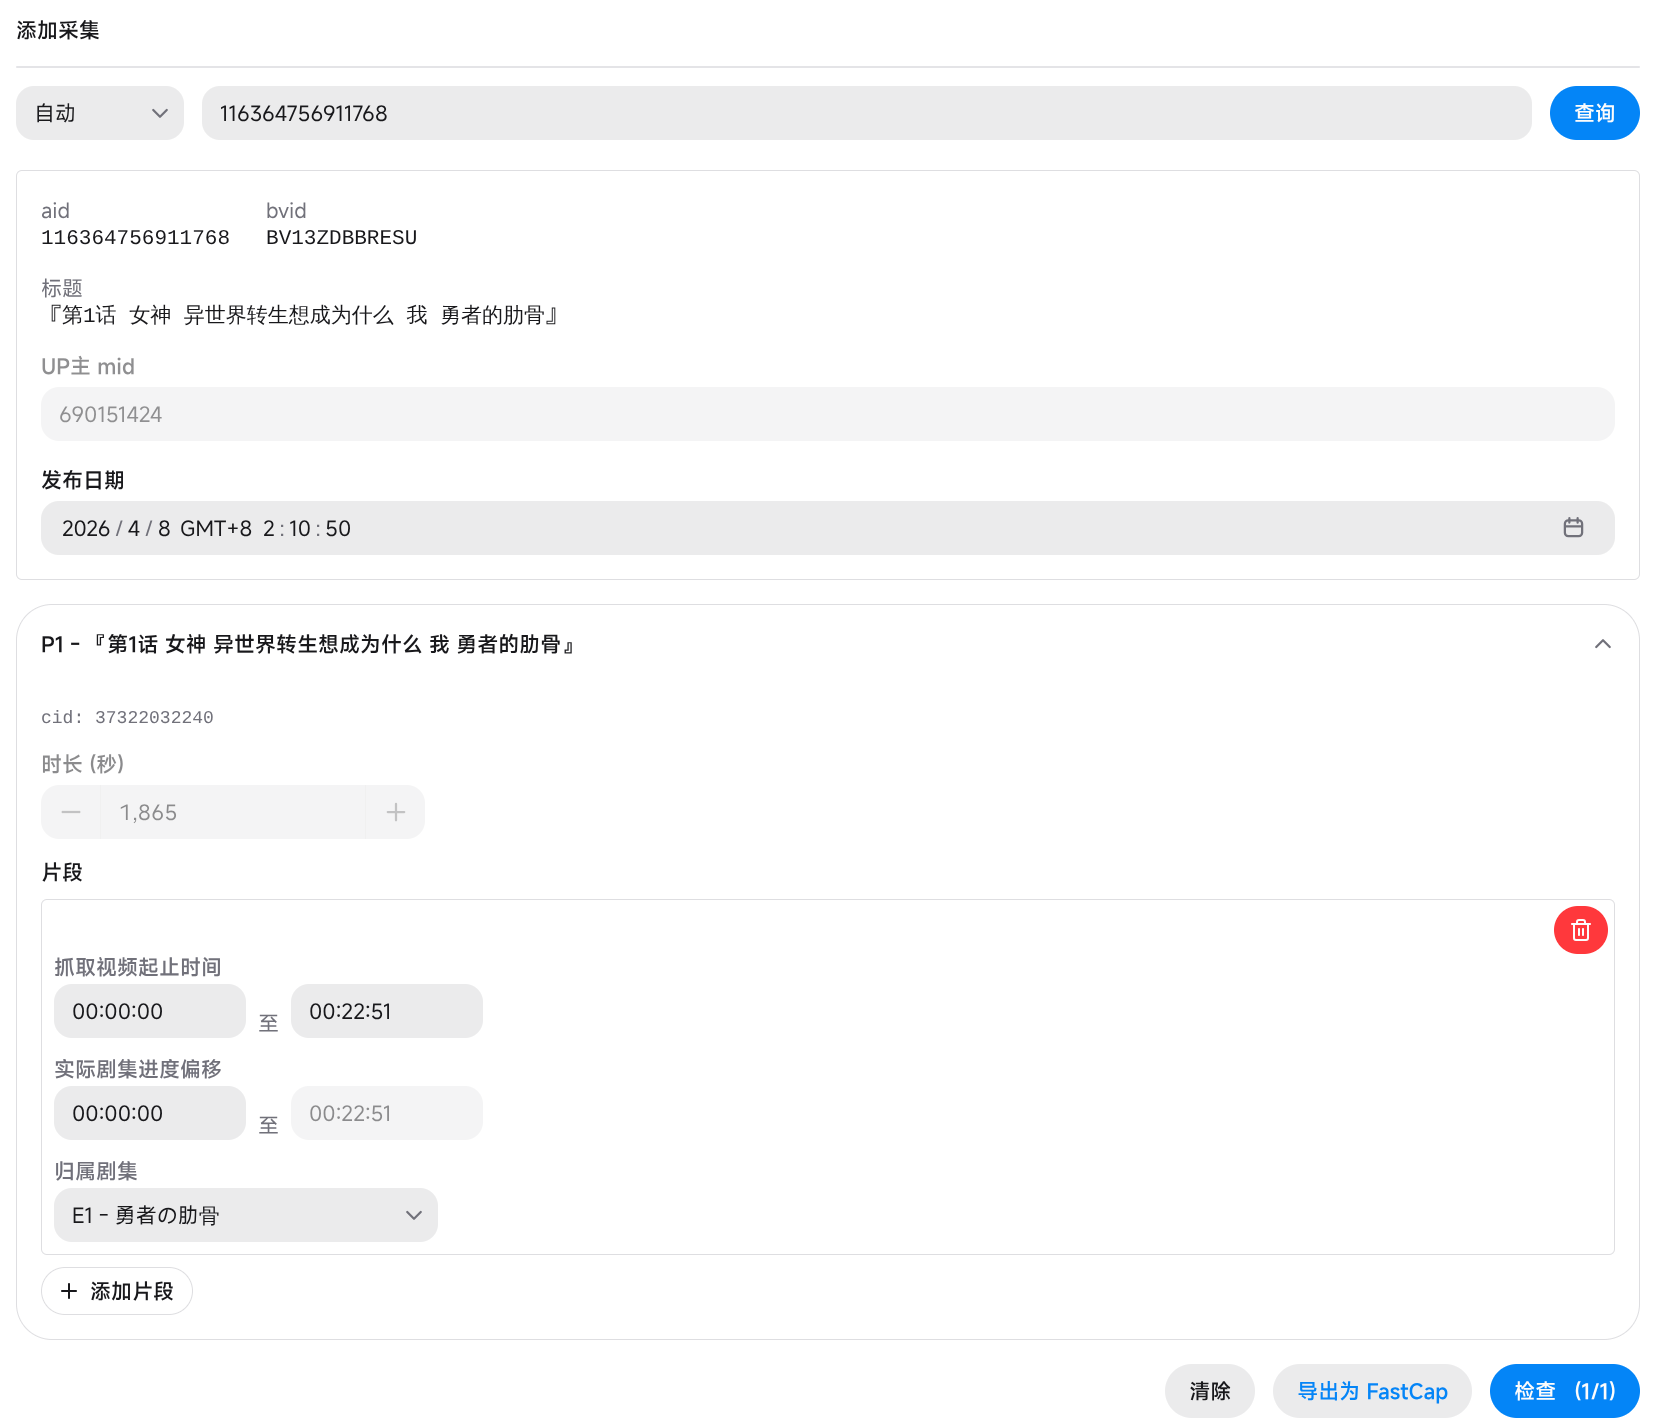This screenshot has height=1428, width=1672.
Task: Click the red trash delete segment icon
Action: [x=1580, y=930]
